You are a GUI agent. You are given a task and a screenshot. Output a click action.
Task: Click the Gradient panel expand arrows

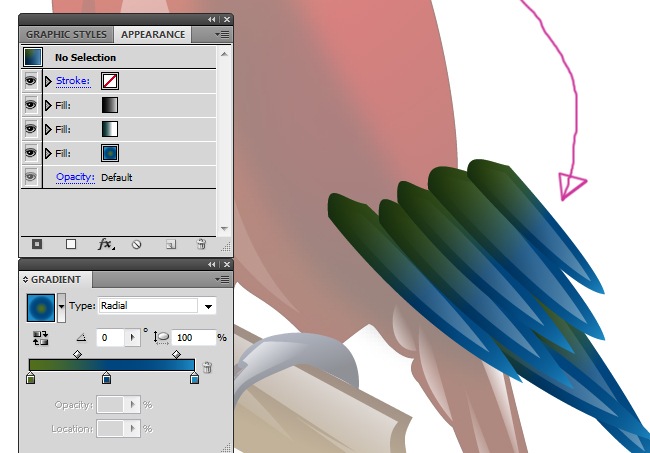[25, 279]
